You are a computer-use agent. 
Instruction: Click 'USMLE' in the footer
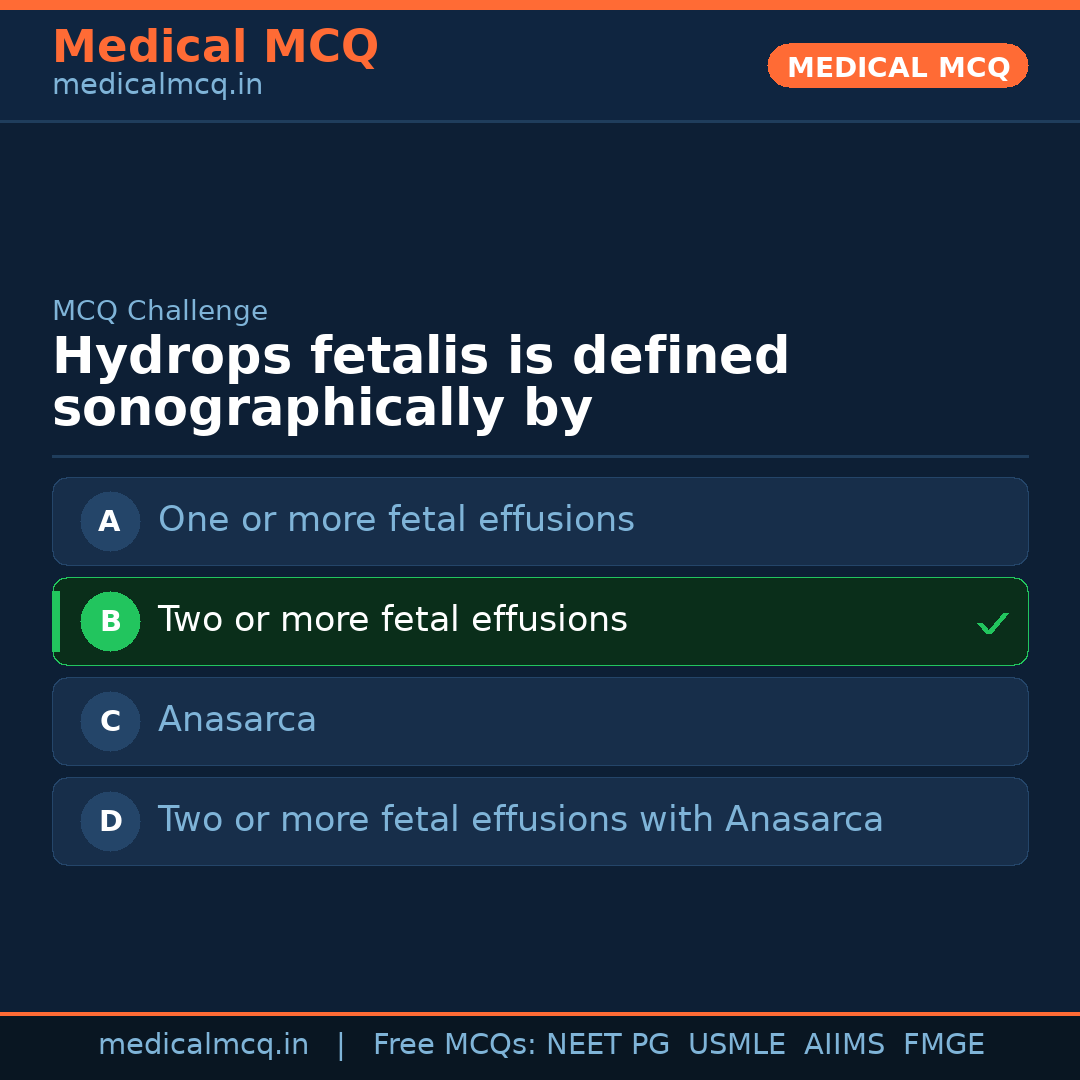[736, 1045]
